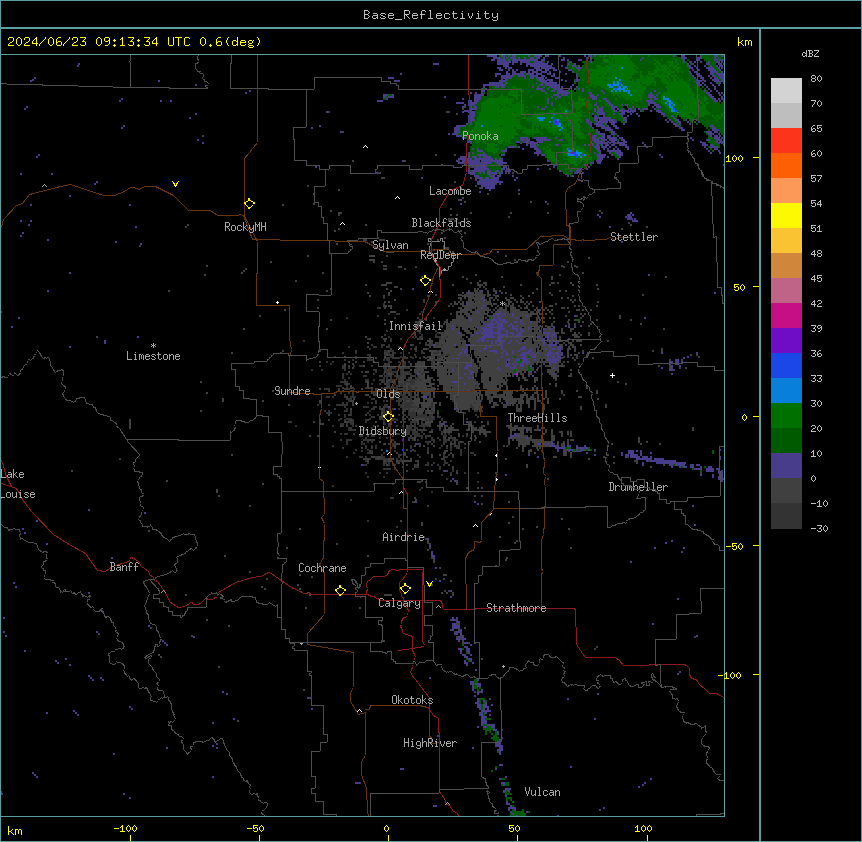Viewport: 862px width, 842px height.
Task: Click the Airdrie label
Action: coord(404,537)
